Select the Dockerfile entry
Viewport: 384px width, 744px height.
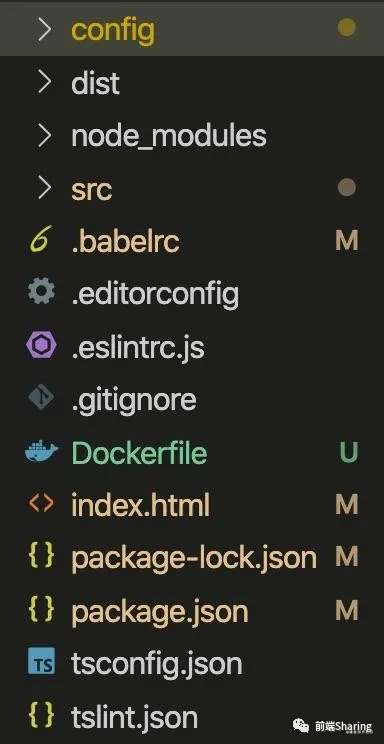[x=192, y=452]
